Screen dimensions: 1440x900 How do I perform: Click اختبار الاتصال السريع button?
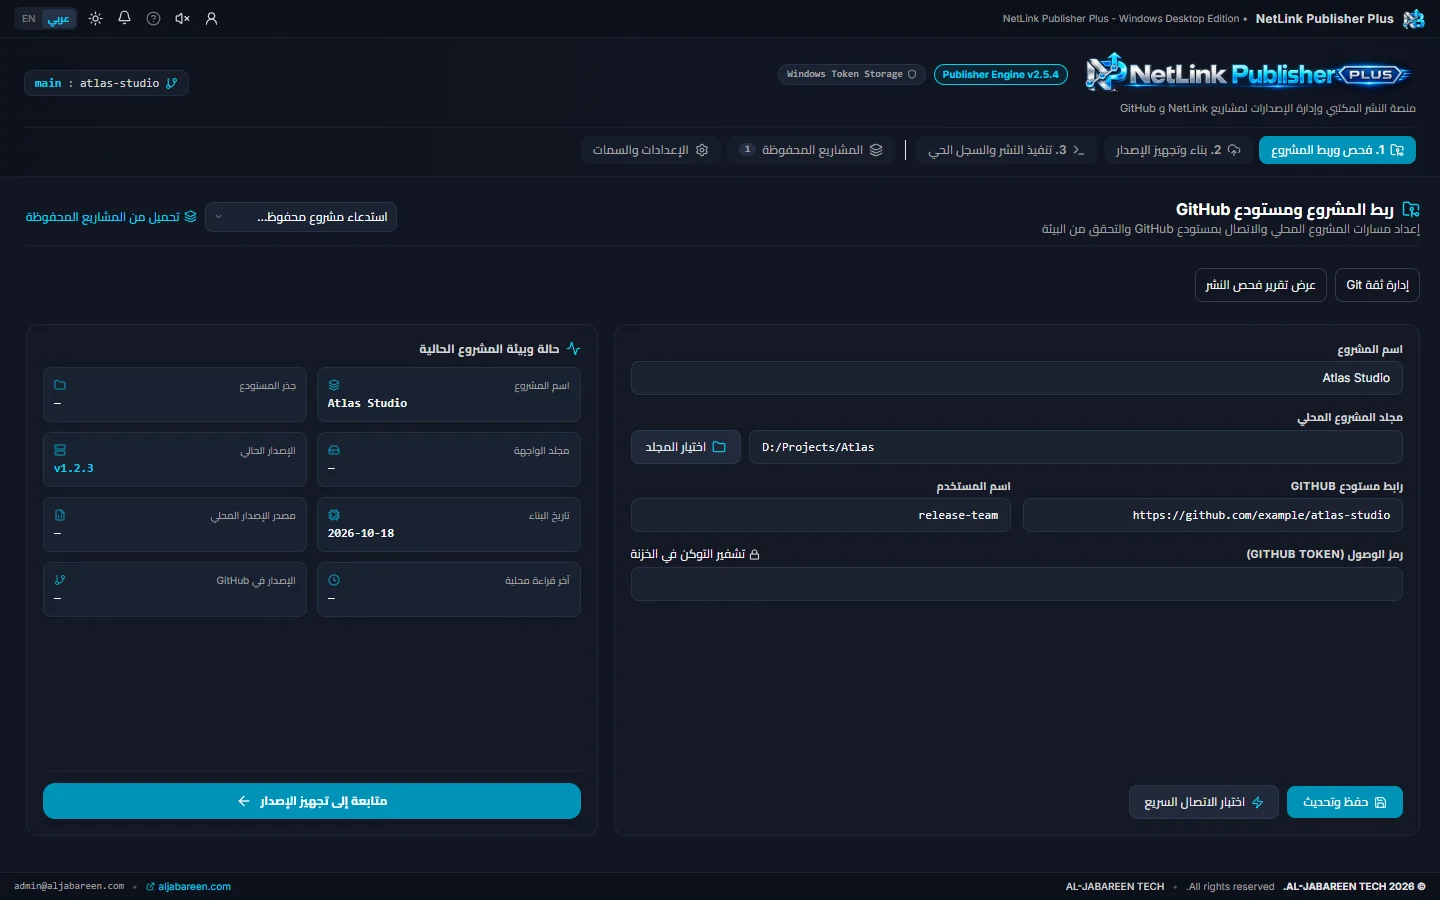(1204, 802)
